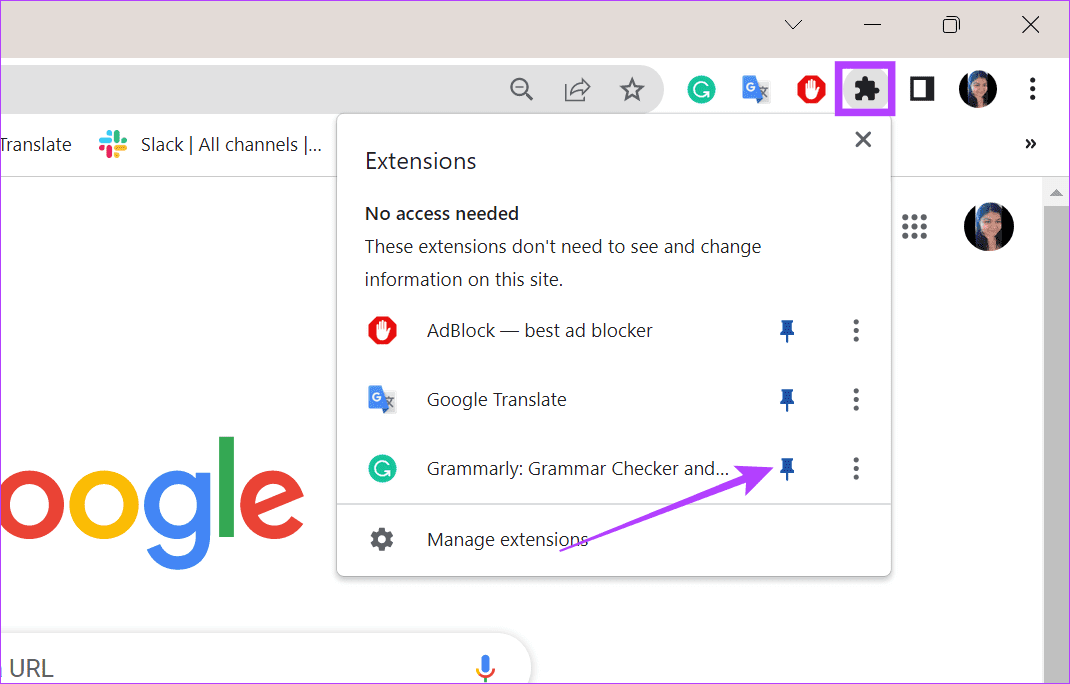Click the Google logo on the page
The image size is (1070, 684).
(151, 502)
